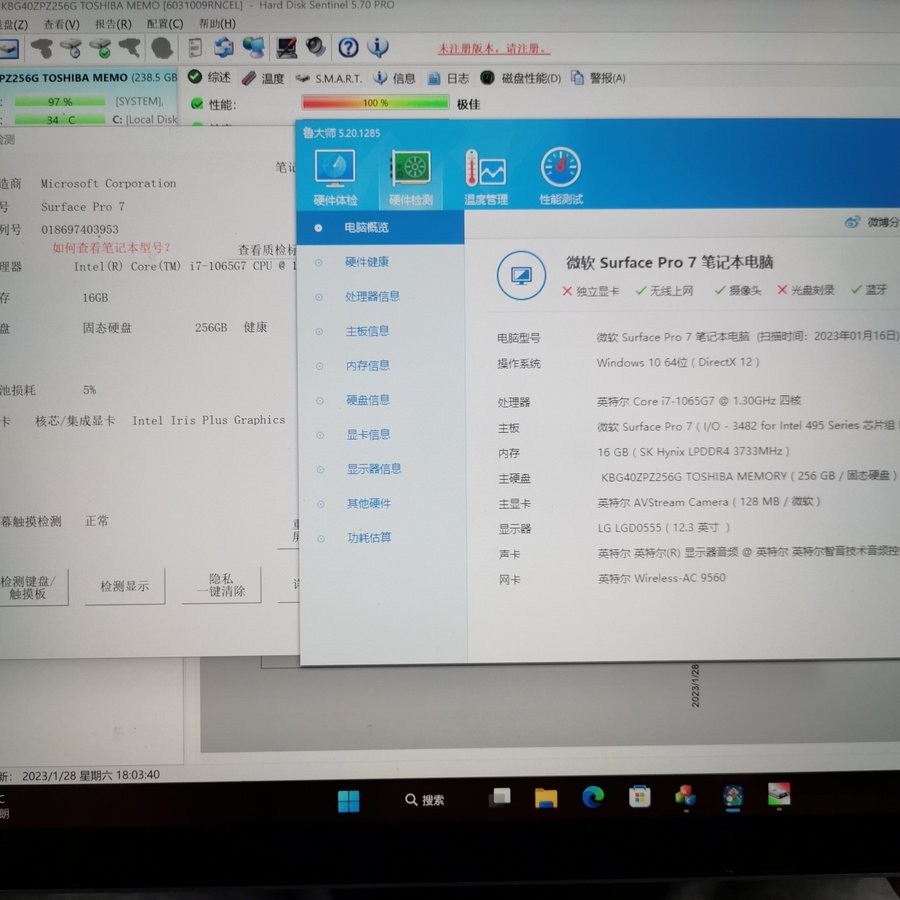900x900 pixels.
Task: Select the 硬件检测 hardware detection icon
Action: pyautogui.click(x=410, y=177)
